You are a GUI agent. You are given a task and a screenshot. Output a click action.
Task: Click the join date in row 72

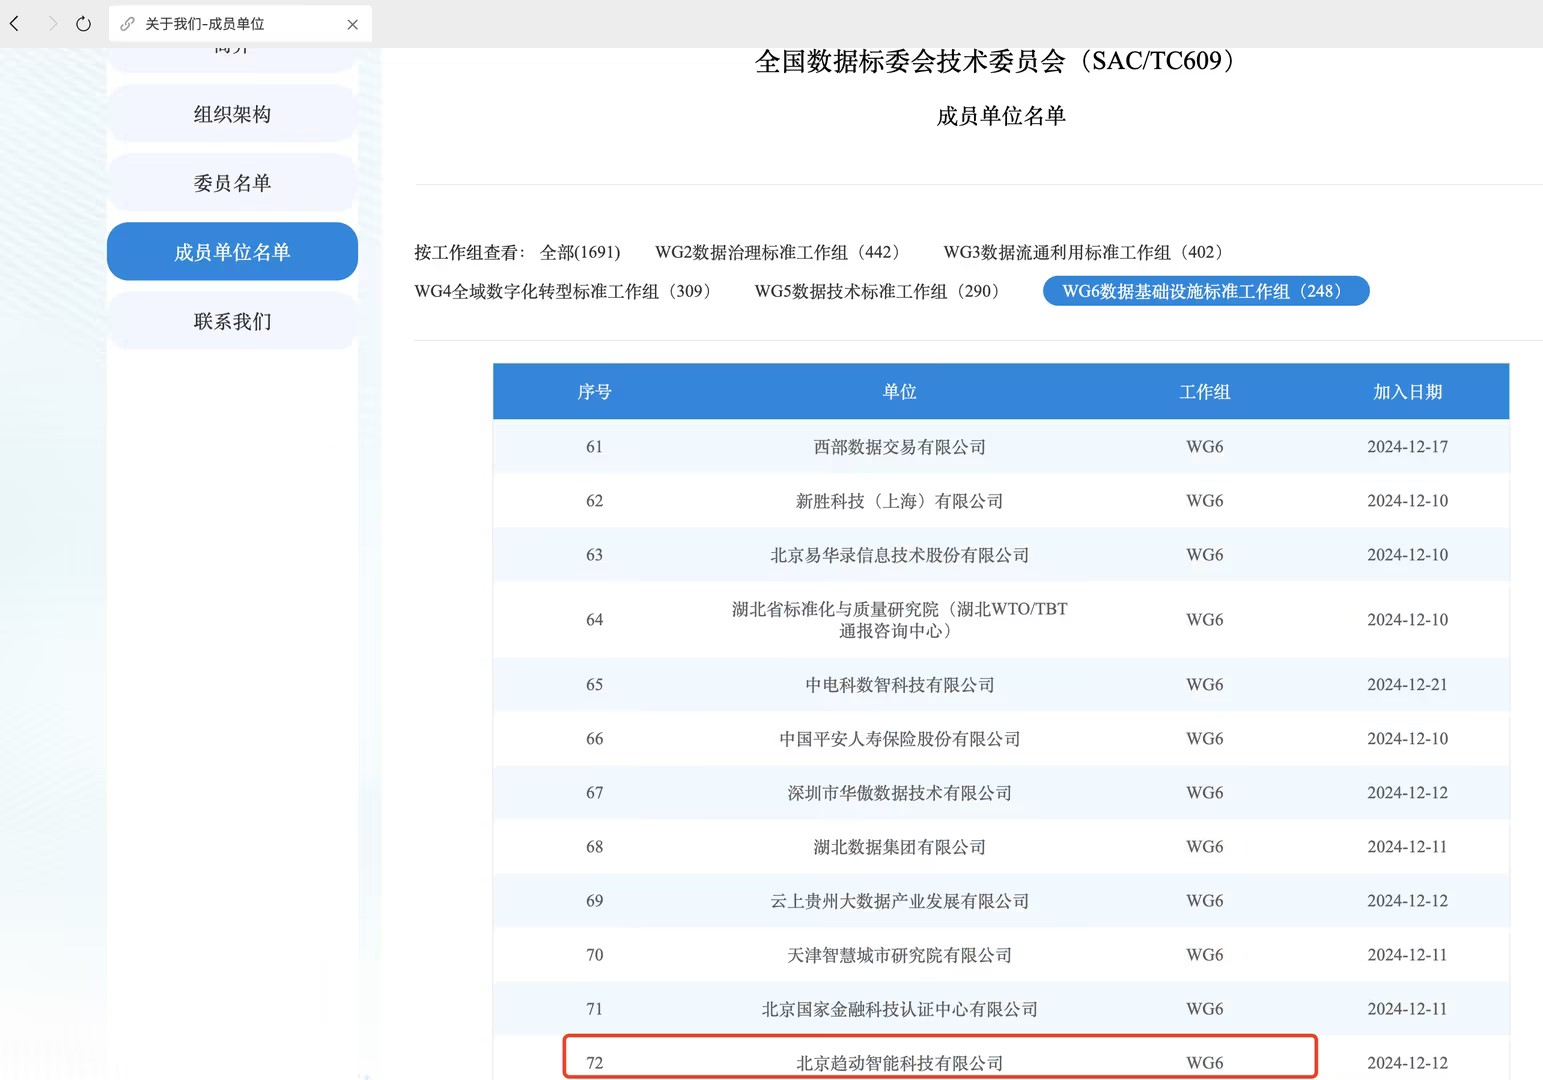click(x=1407, y=1063)
